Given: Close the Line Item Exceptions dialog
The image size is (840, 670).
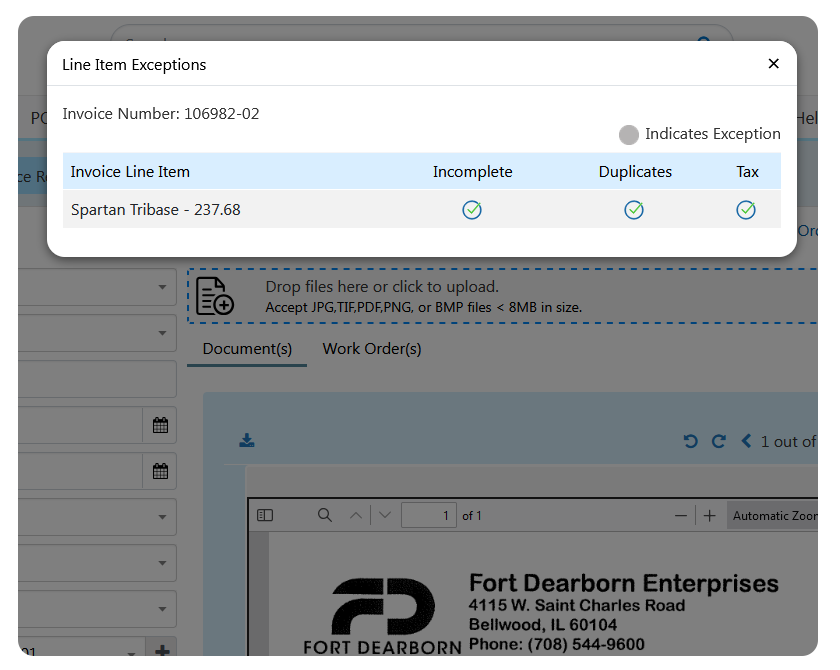Looking at the screenshot, I should (x=773, y=63).
